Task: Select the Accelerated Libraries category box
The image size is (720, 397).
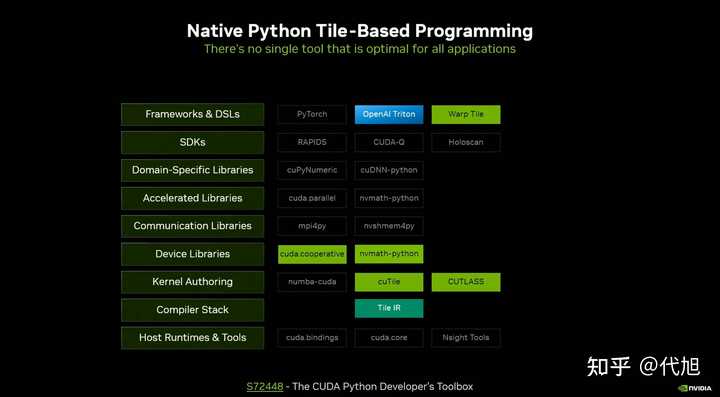Action: pyautogui.click(x=192, y=198)
